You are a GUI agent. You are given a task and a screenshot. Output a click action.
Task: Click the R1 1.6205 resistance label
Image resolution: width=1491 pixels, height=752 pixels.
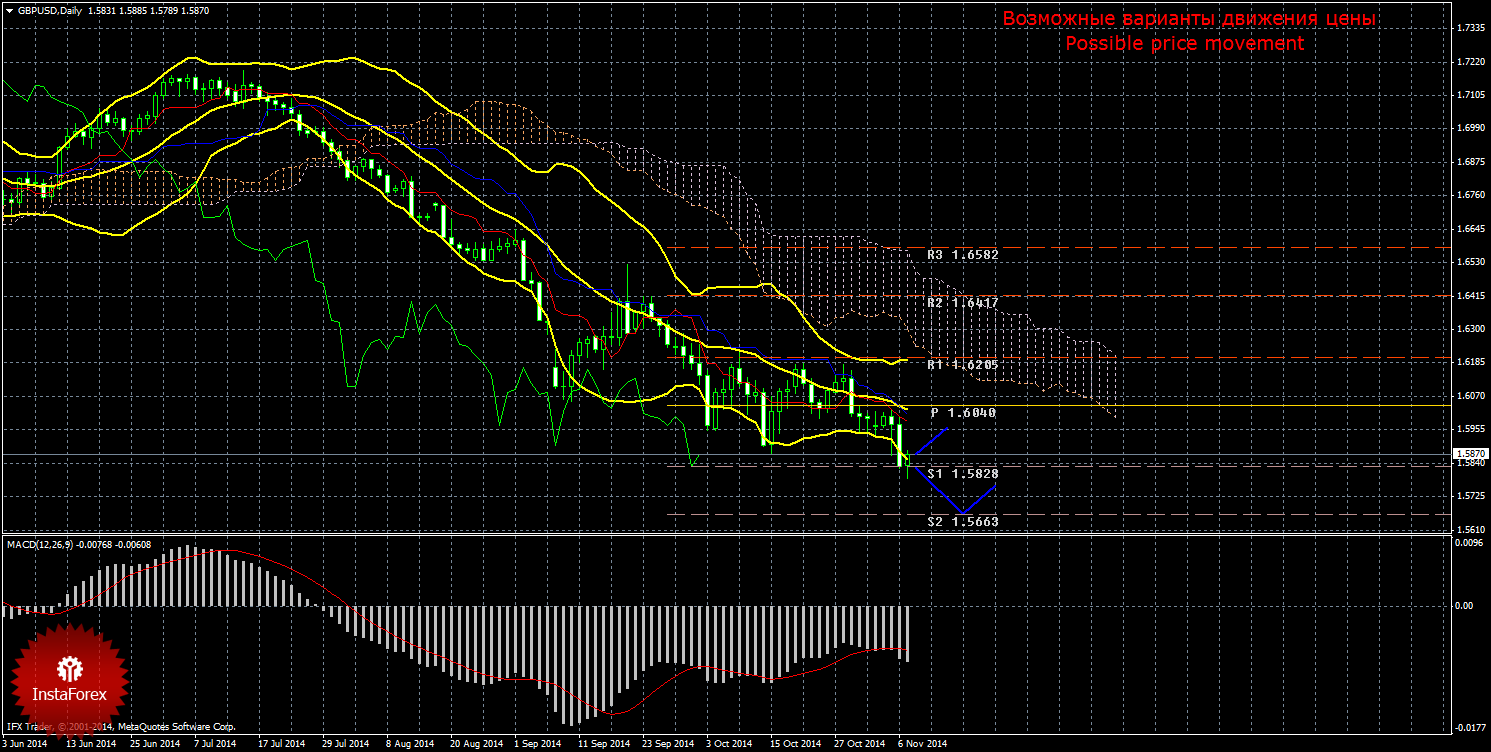coord(962,365)
